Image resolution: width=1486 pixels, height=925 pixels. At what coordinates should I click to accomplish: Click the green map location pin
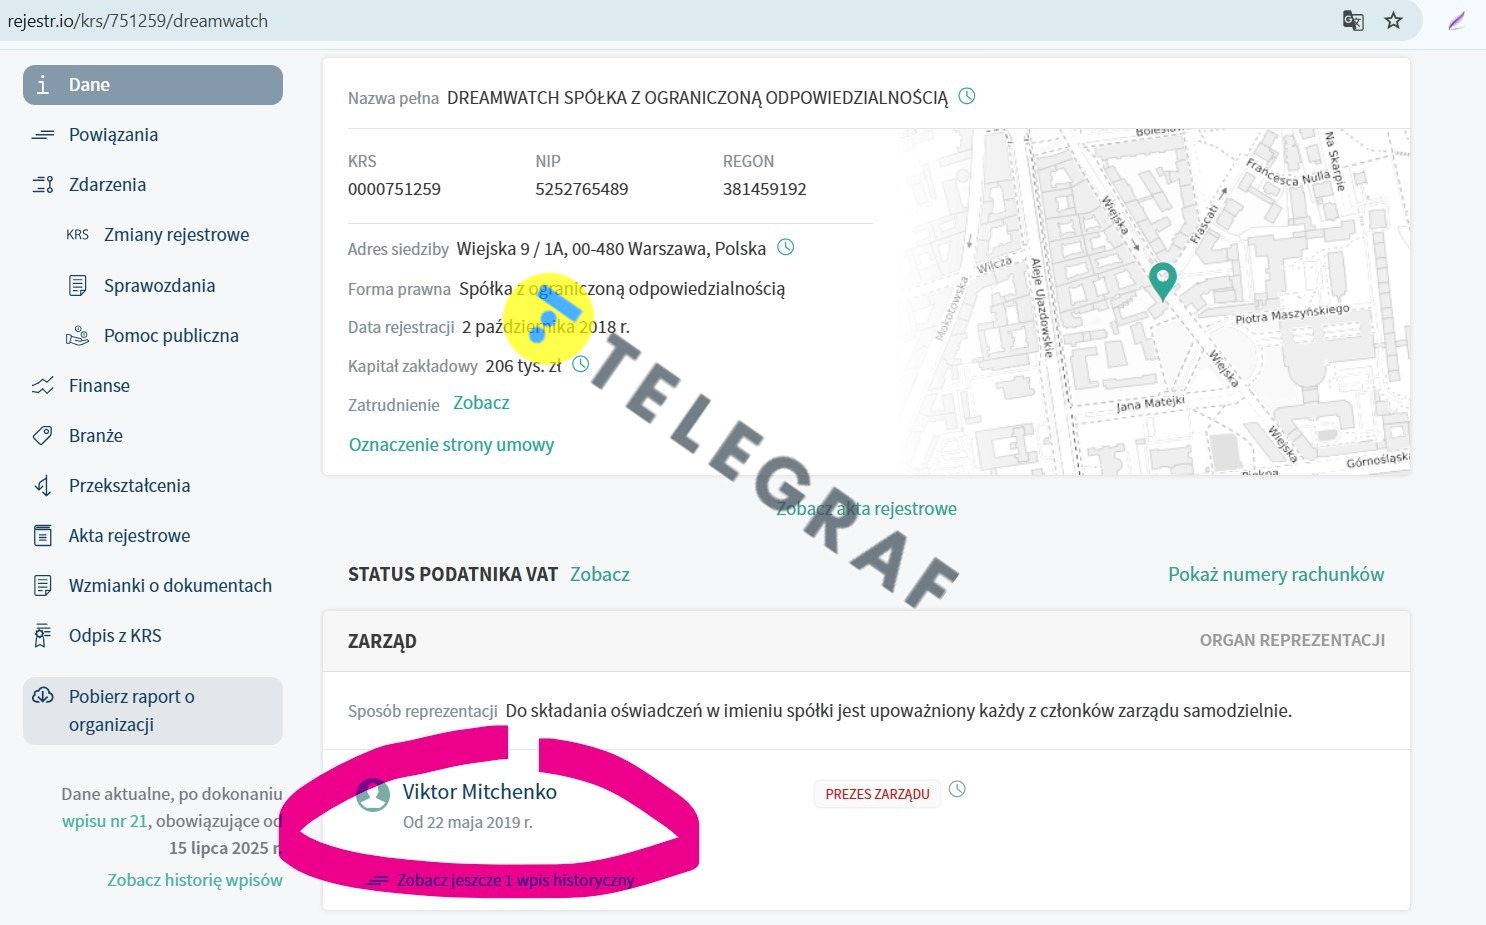(x=1162, y=280)
